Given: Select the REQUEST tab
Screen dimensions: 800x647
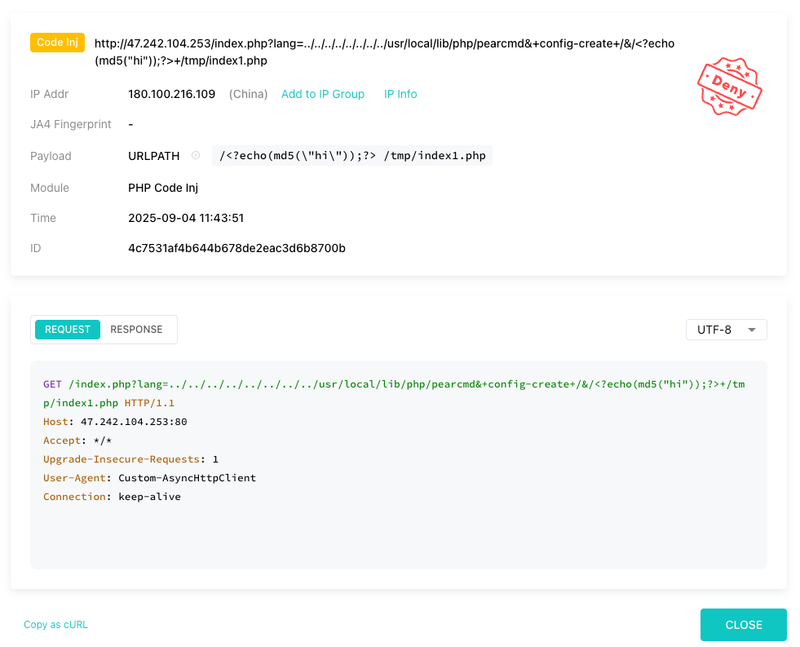Looking at the screenshot, I should [x=67, y=330].
